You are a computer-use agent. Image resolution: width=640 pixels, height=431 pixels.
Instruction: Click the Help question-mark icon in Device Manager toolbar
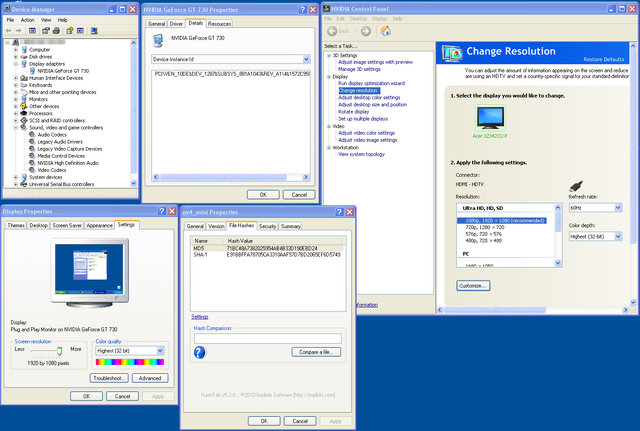point(70,31)
